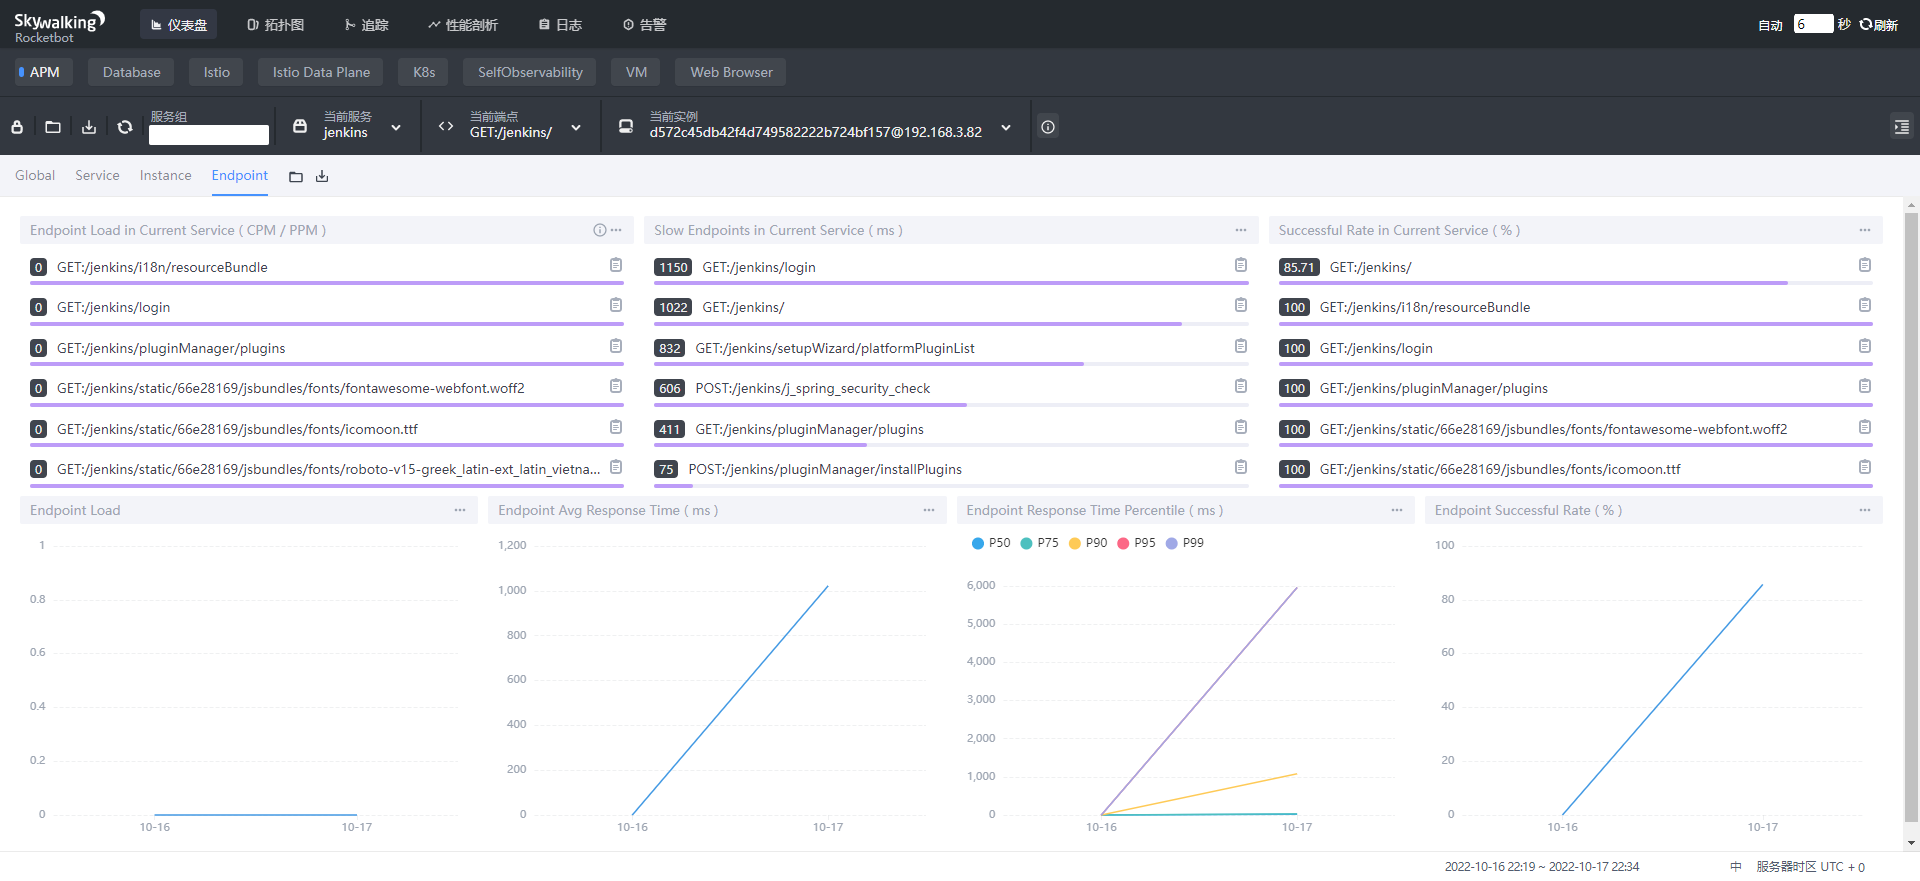Open the dashboard (仪表盘) menu
The height and width of the screenshot is (881, 1920).
click(x=179, y=25)
